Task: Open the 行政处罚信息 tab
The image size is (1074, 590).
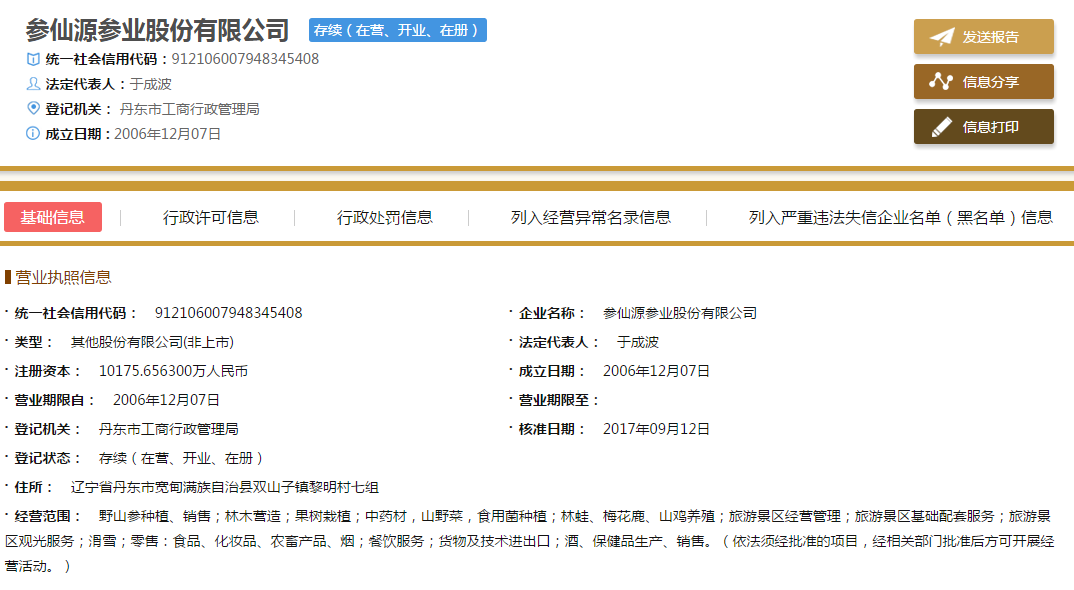Action: coord(385,217)
